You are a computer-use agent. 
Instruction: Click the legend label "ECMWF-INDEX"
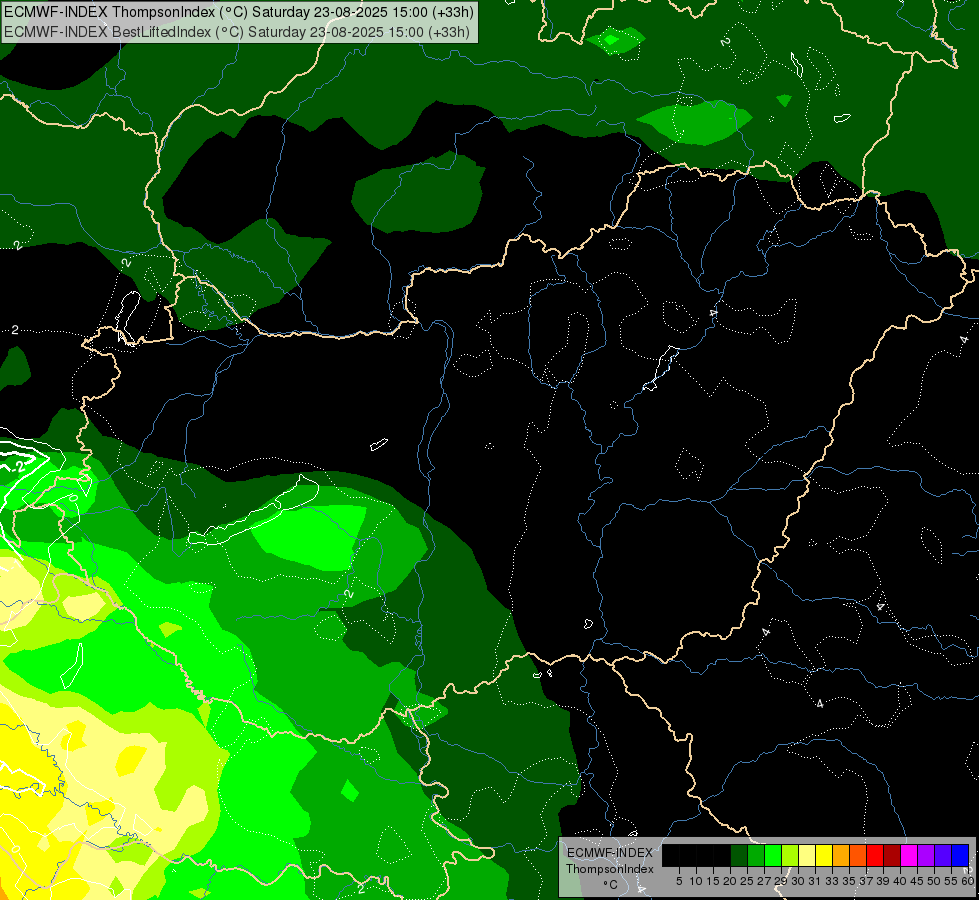tap(609, 853)
